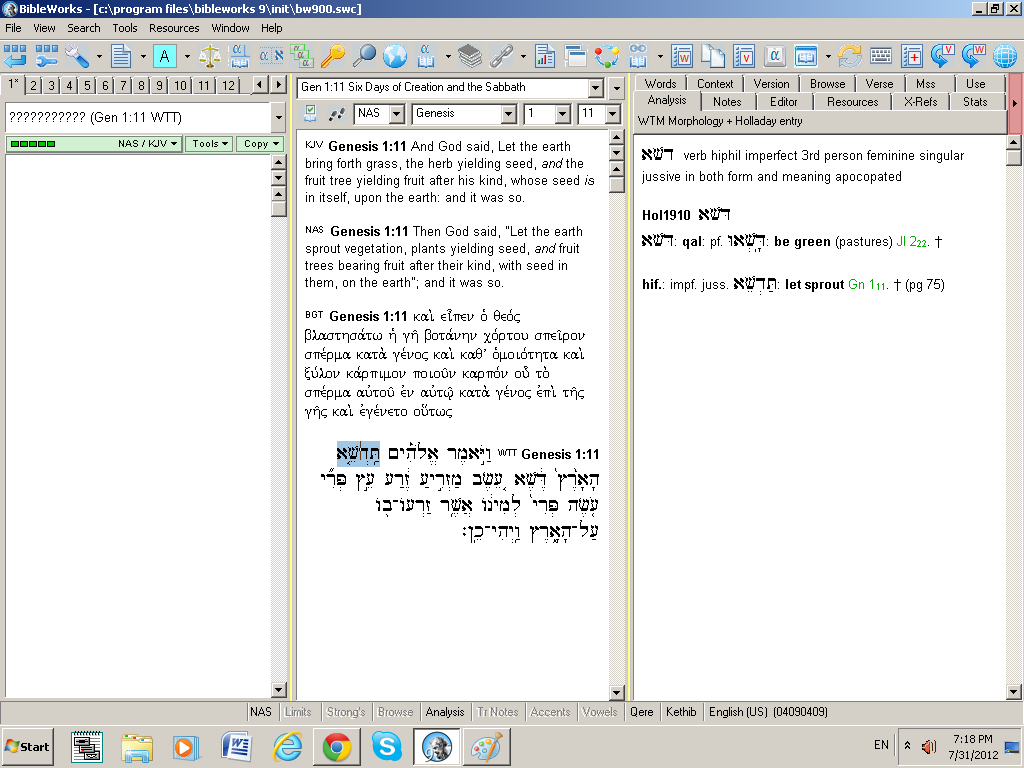
Task: Click the Jl 2:22 green reference link
Action: tap(911, 242)
